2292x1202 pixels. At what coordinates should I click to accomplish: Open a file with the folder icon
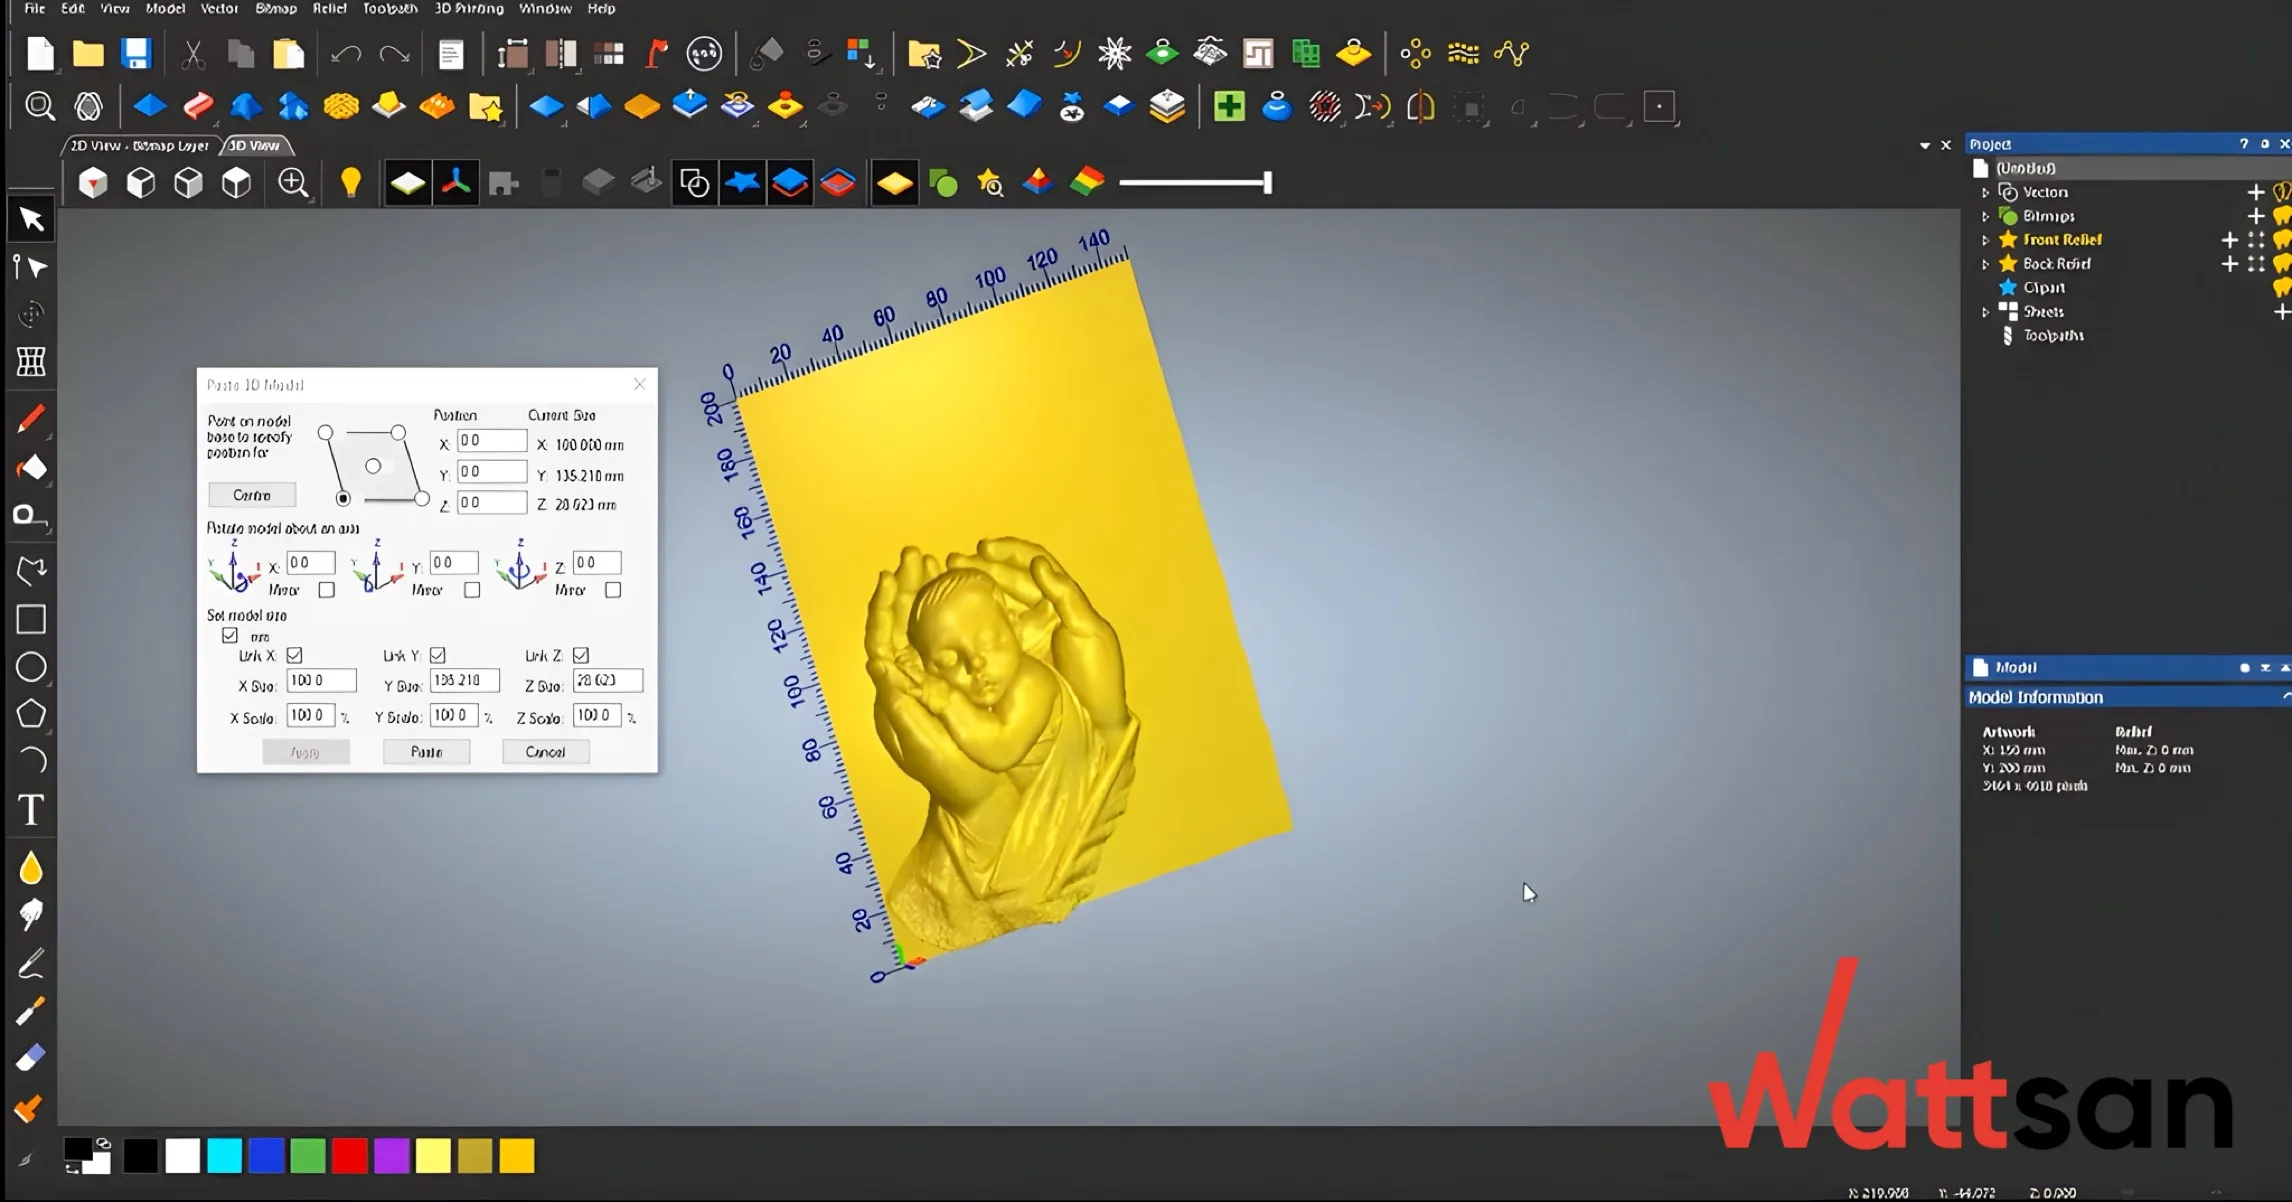pos(88,53)
